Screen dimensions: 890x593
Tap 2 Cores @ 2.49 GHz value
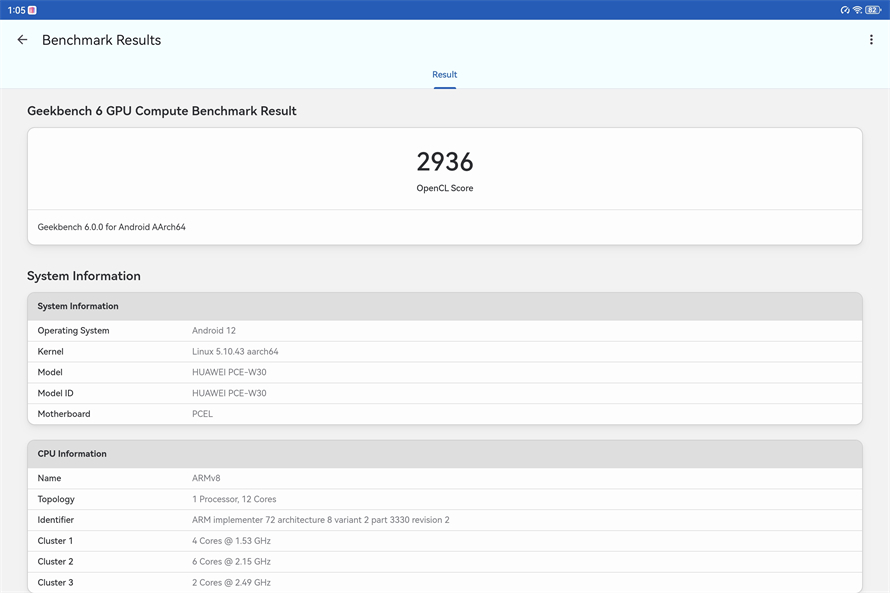pyautogui.click(x=231, y=583)
